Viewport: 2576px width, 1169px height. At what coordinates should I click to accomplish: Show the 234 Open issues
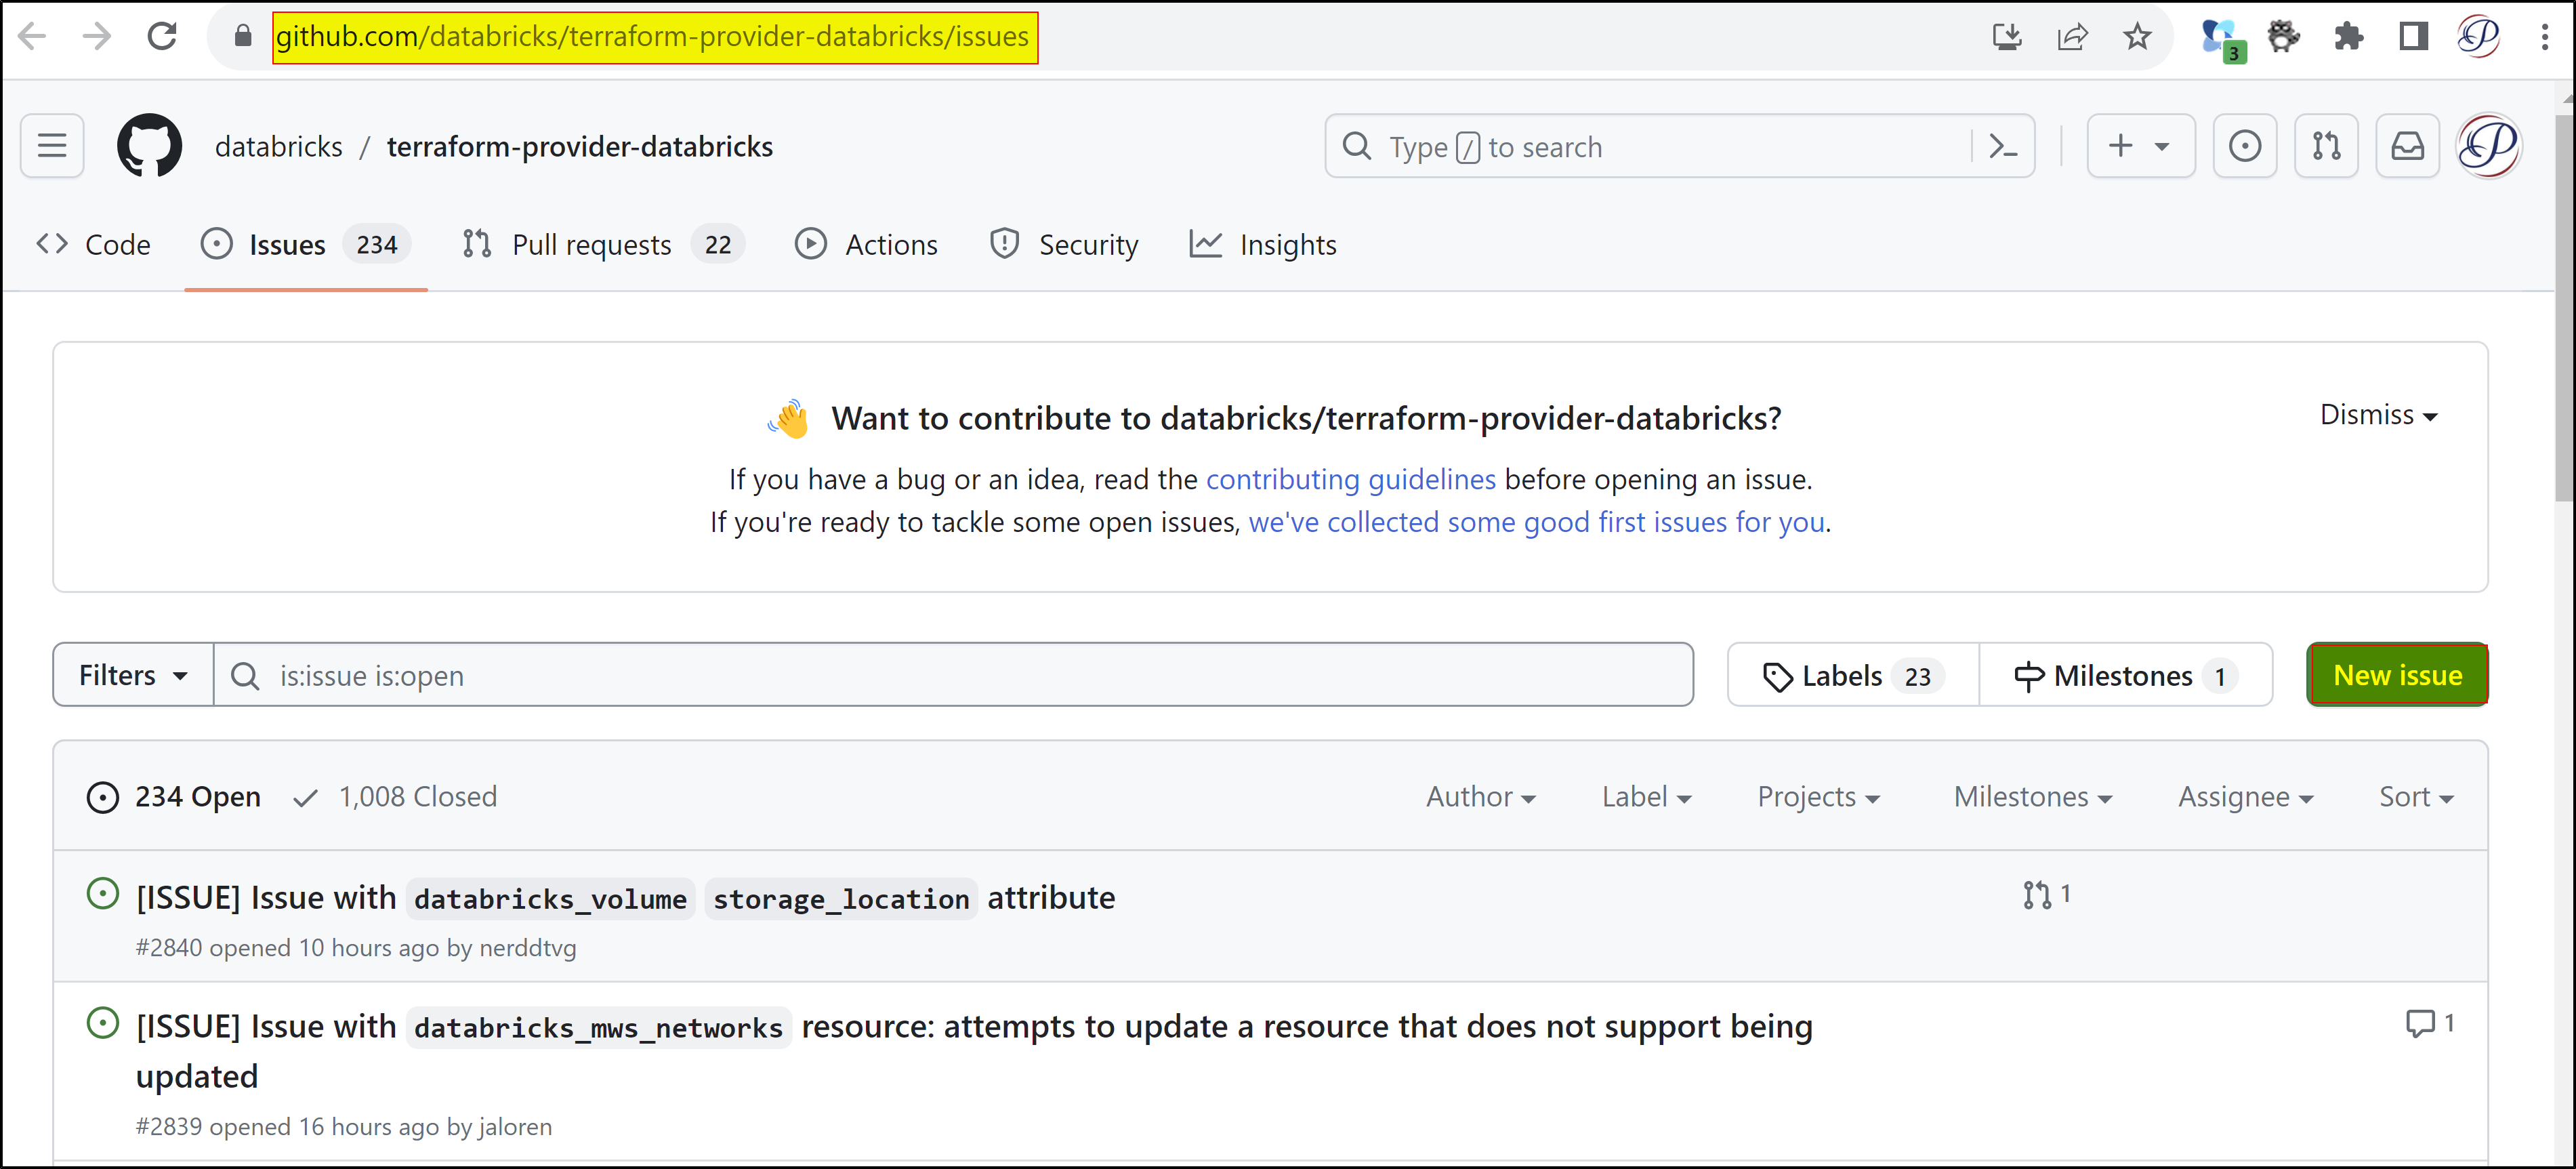pyautogui.click(x=174, y=796)
